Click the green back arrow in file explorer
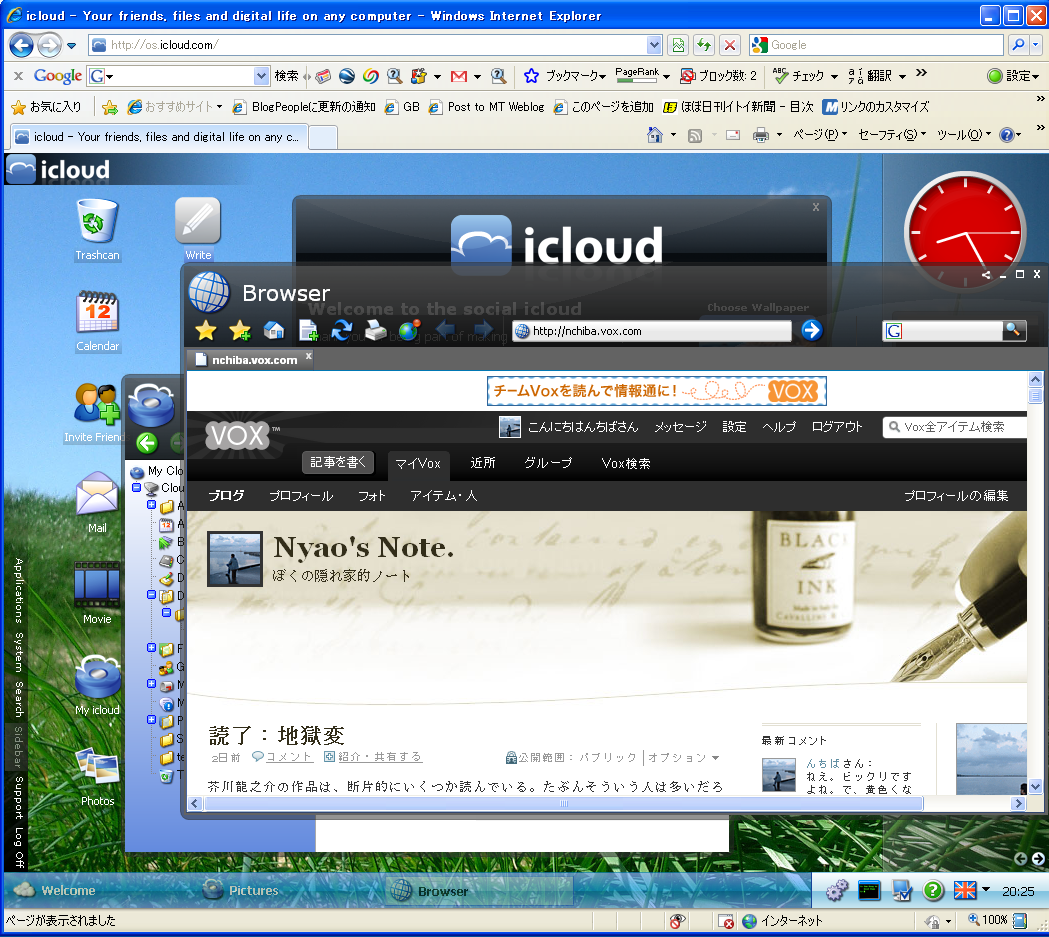1049x937 pixels. (x=147, y=442)
